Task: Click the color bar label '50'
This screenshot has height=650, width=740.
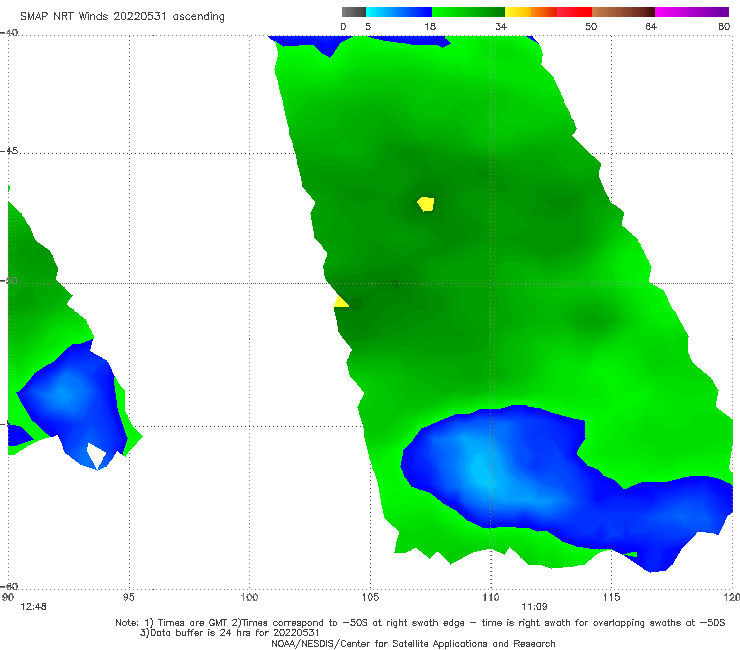Action: (591, 27)
